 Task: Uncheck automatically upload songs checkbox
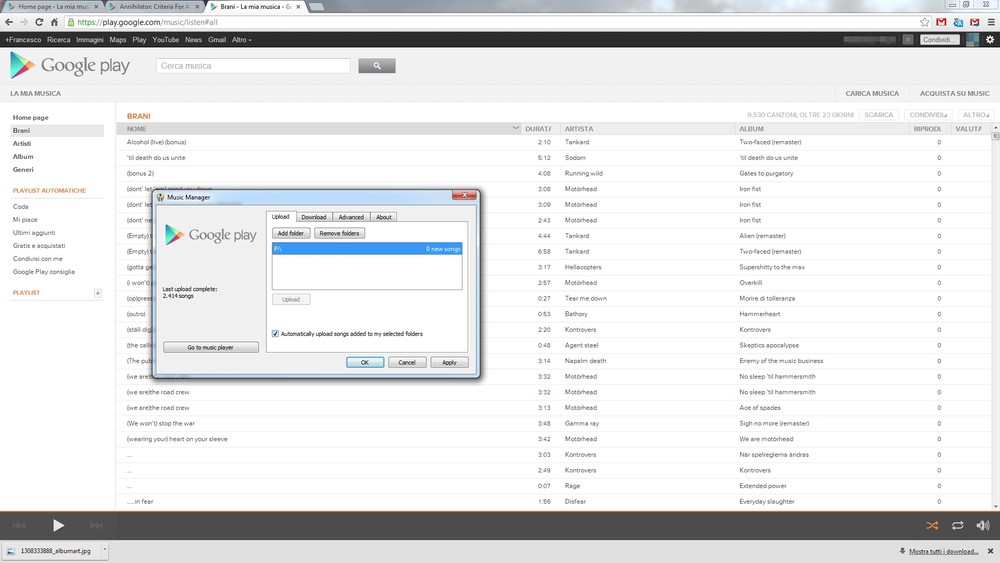tap(276, 334)
